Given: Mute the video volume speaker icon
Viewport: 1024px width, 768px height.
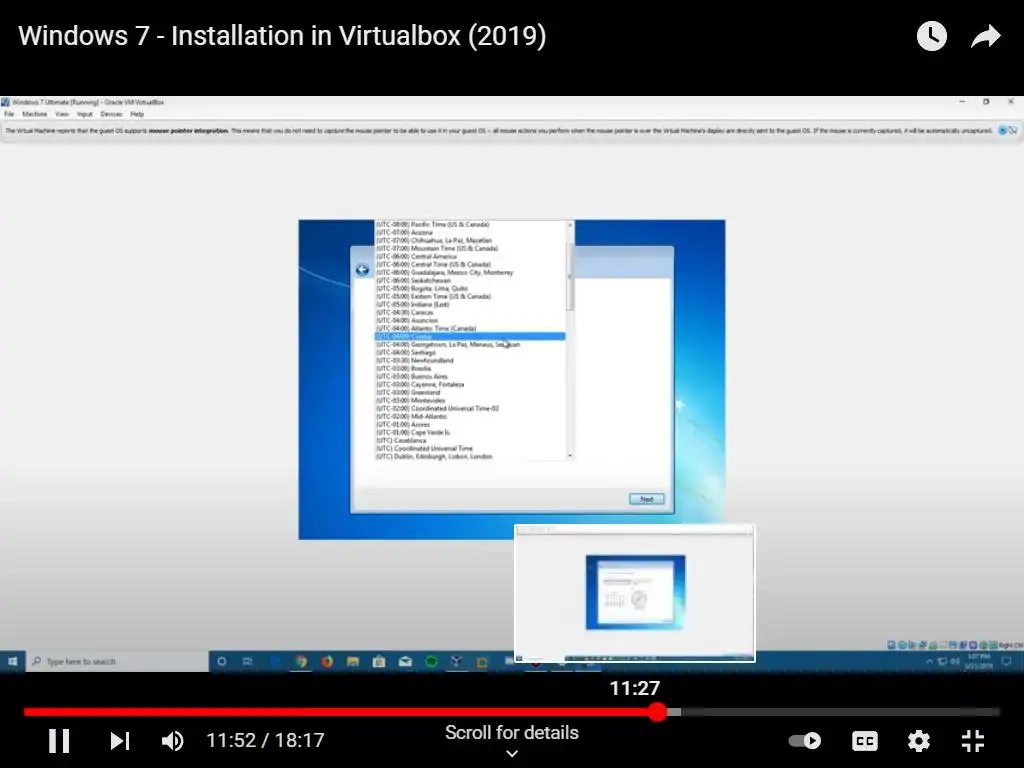Looking at the screenshot, I should [173, 741].
